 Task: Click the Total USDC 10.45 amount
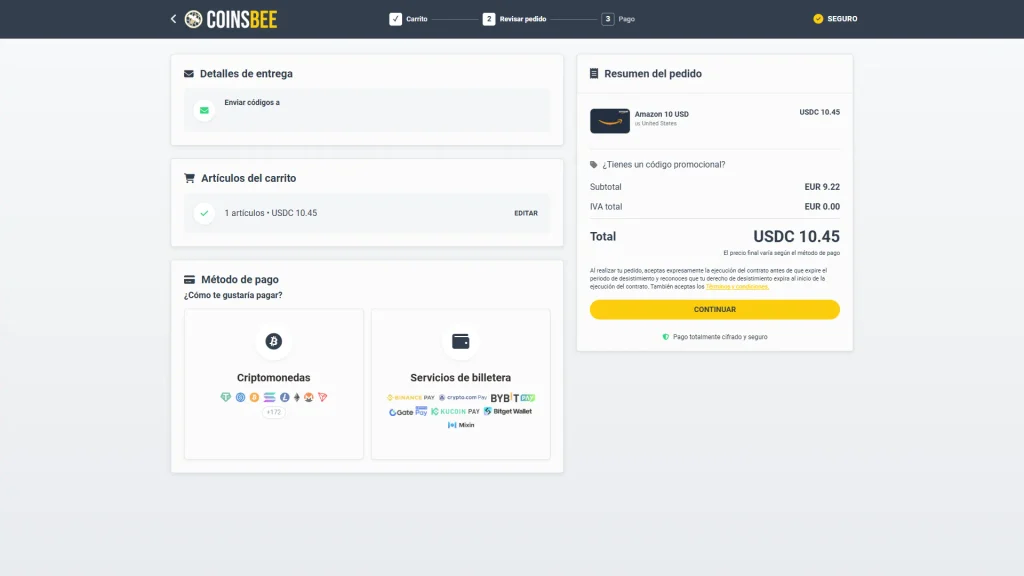796,236
